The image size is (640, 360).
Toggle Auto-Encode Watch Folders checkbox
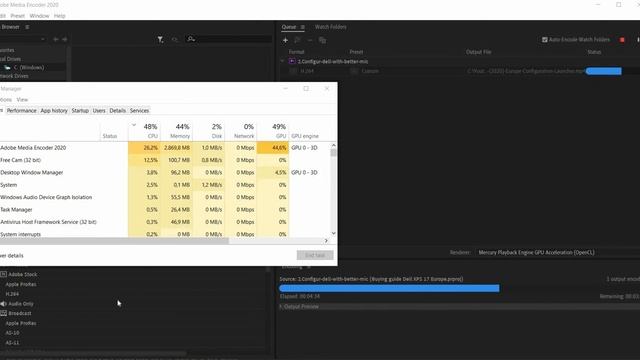point(544,40)
